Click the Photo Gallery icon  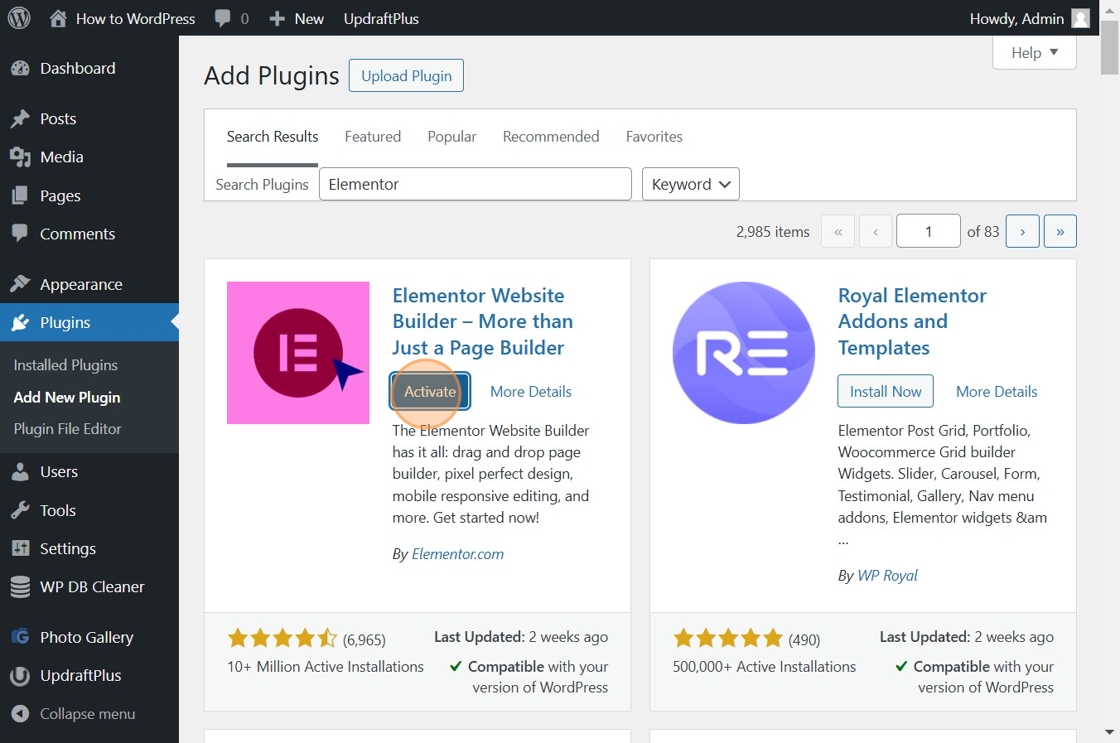[20, 636]
